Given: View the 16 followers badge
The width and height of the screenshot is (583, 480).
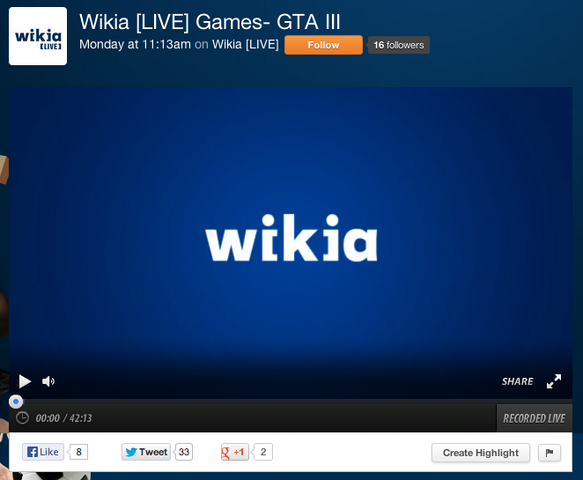Looking at the screenshot, I should click(399, 45).
